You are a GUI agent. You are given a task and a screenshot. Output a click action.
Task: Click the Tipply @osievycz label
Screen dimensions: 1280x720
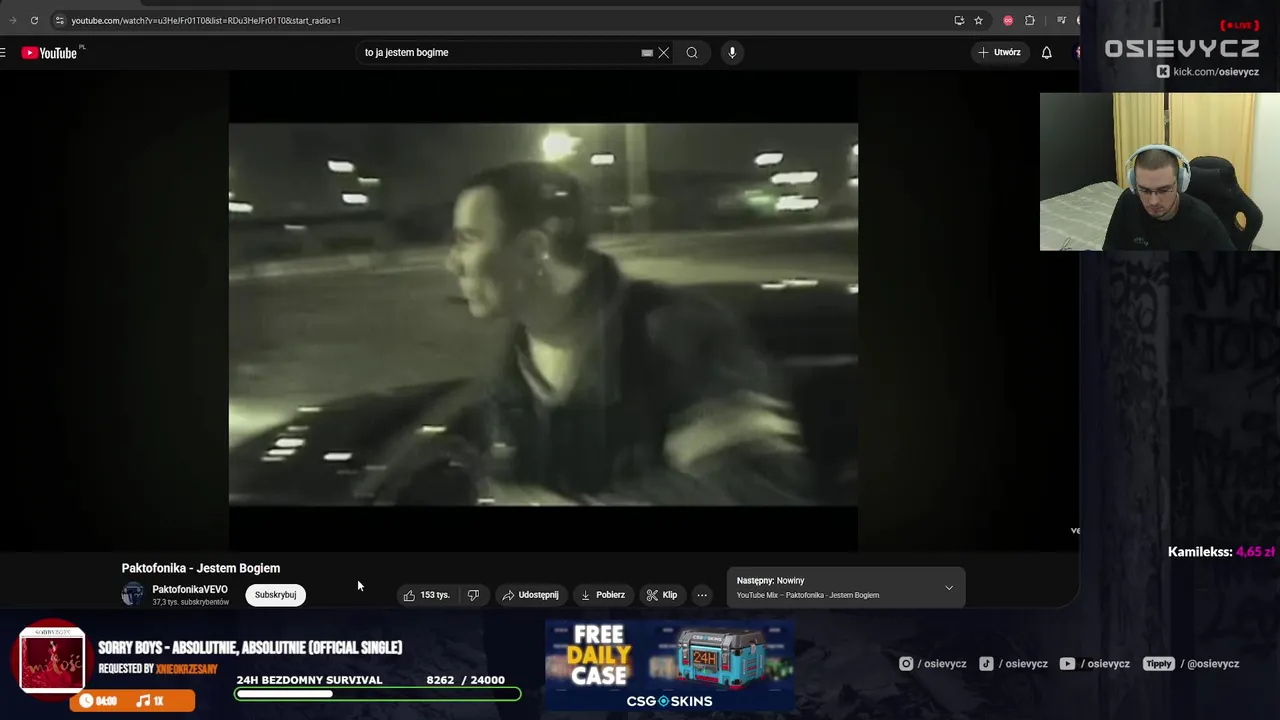click(x=1192, y=663)
